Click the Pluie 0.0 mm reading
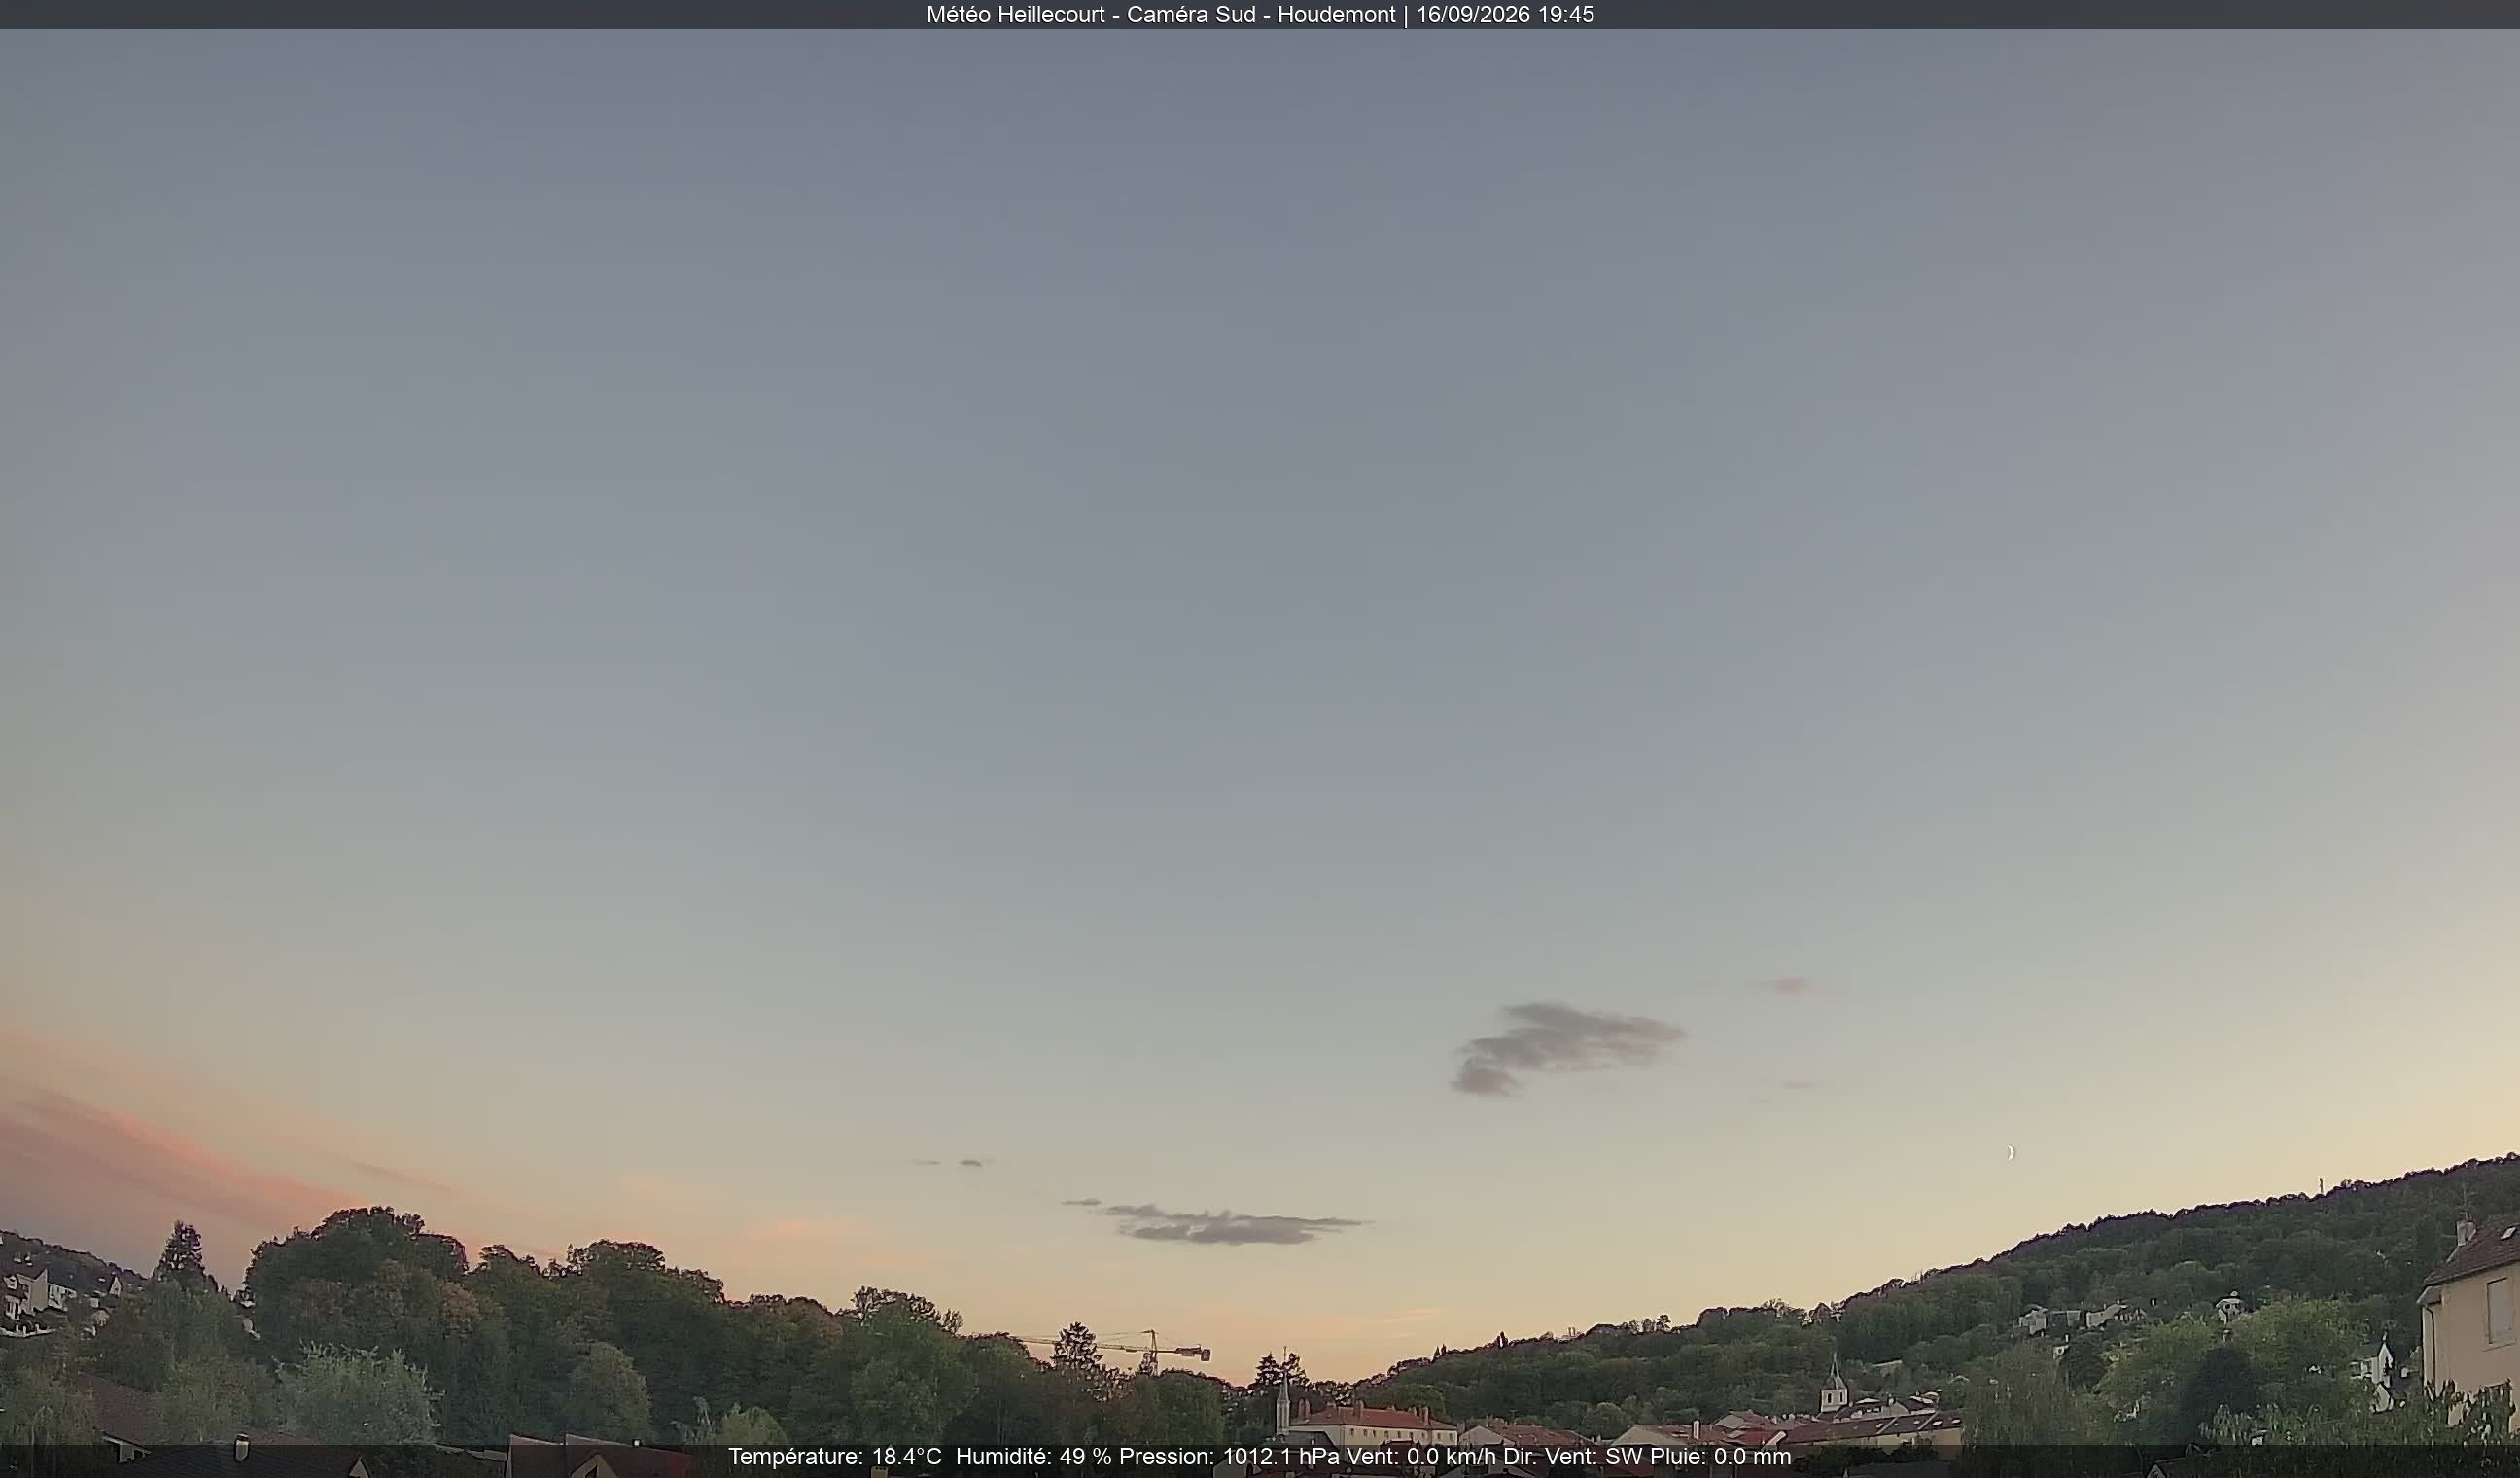The width and height of the screenshot is (2520, 1478). (1721, 1457)
